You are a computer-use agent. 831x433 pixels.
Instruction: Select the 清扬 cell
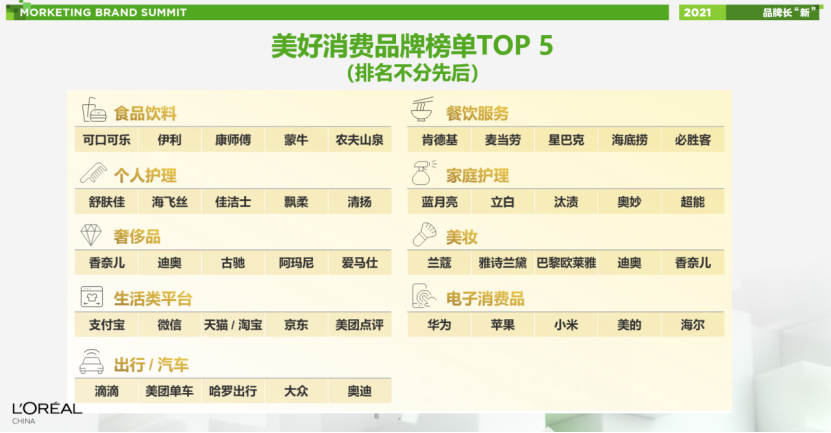[x=360, y=202]
